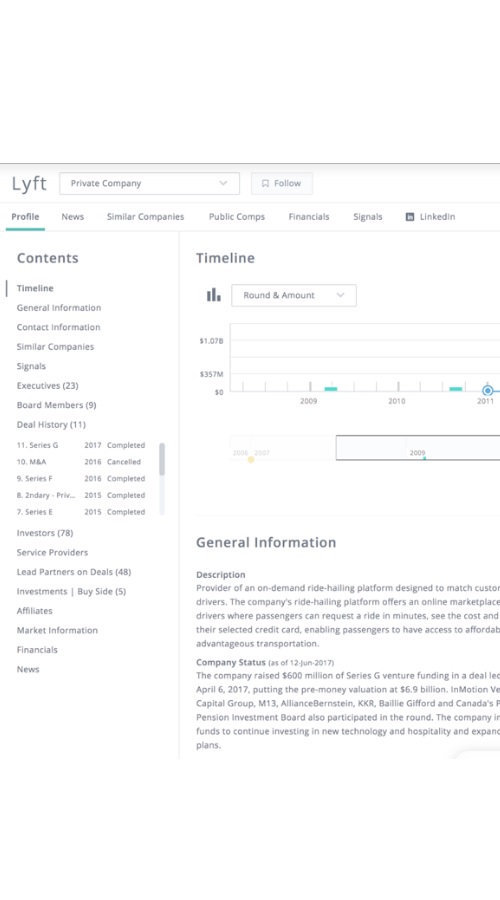
Task: Jump to Similar Companies in Contents
Action: (55, 347)
